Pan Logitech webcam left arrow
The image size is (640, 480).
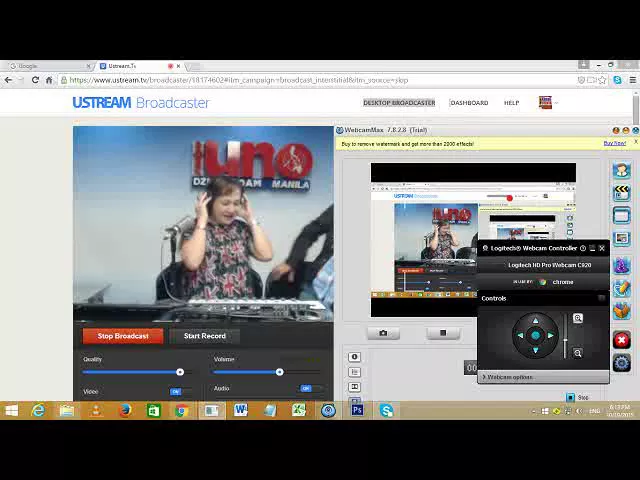[520, 336]
